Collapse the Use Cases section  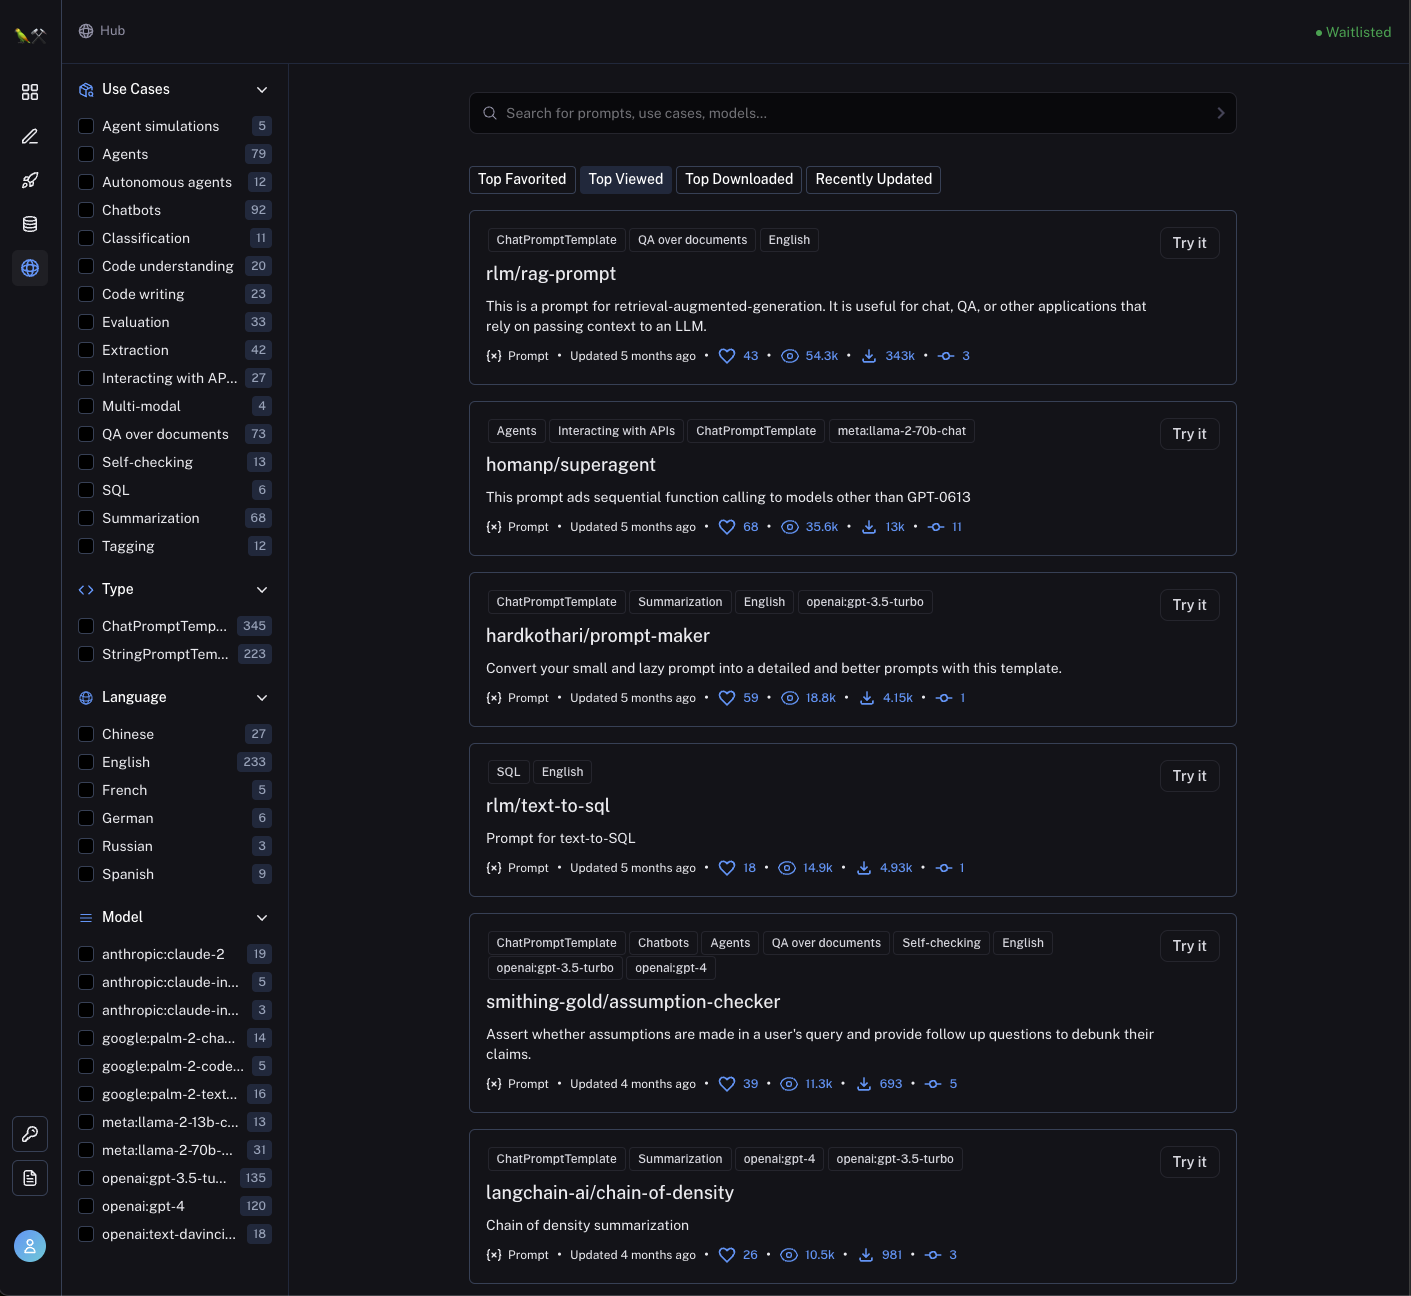[x=262, y=90]
